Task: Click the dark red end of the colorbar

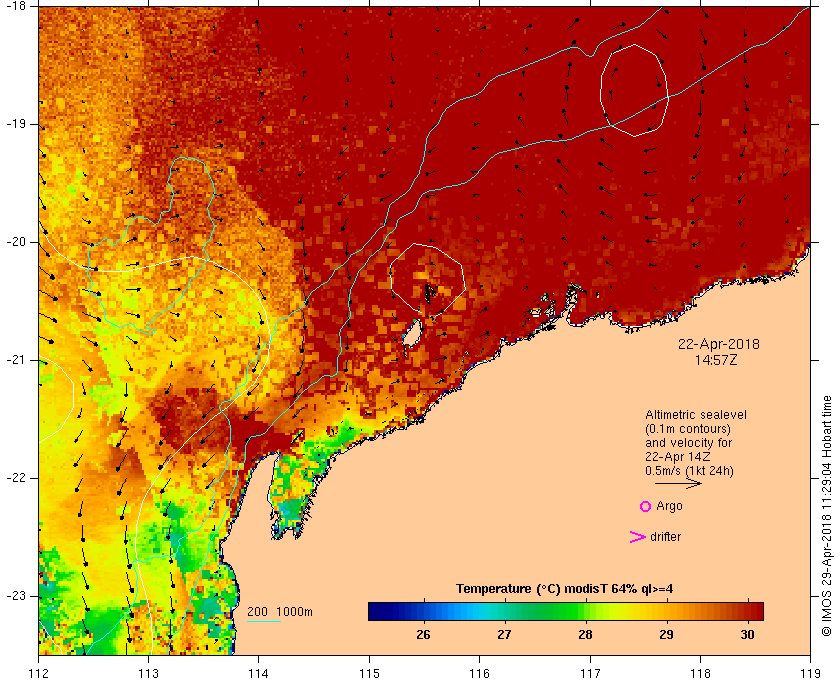Action: (x=754, y=611)
